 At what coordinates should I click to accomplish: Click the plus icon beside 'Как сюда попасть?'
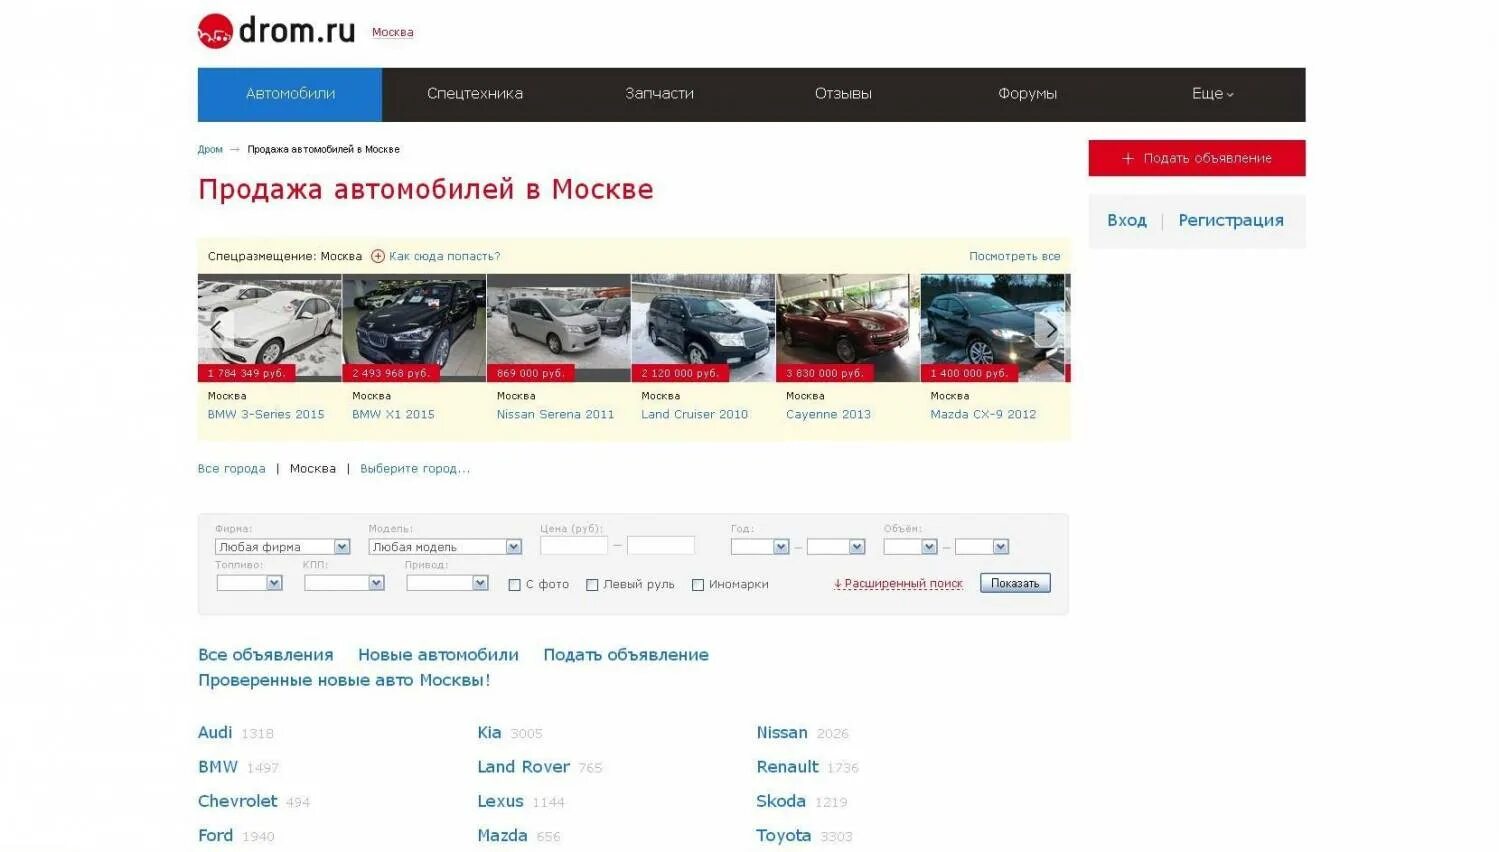[x=377, y=256]
